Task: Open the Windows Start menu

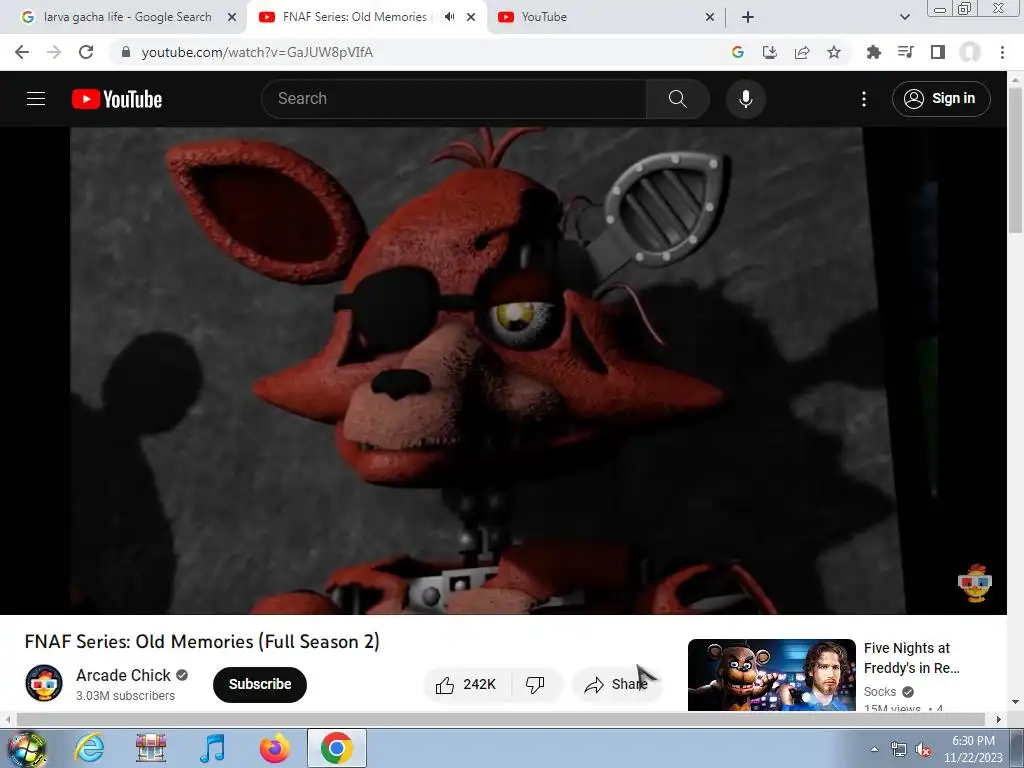Action: (26, 748)
